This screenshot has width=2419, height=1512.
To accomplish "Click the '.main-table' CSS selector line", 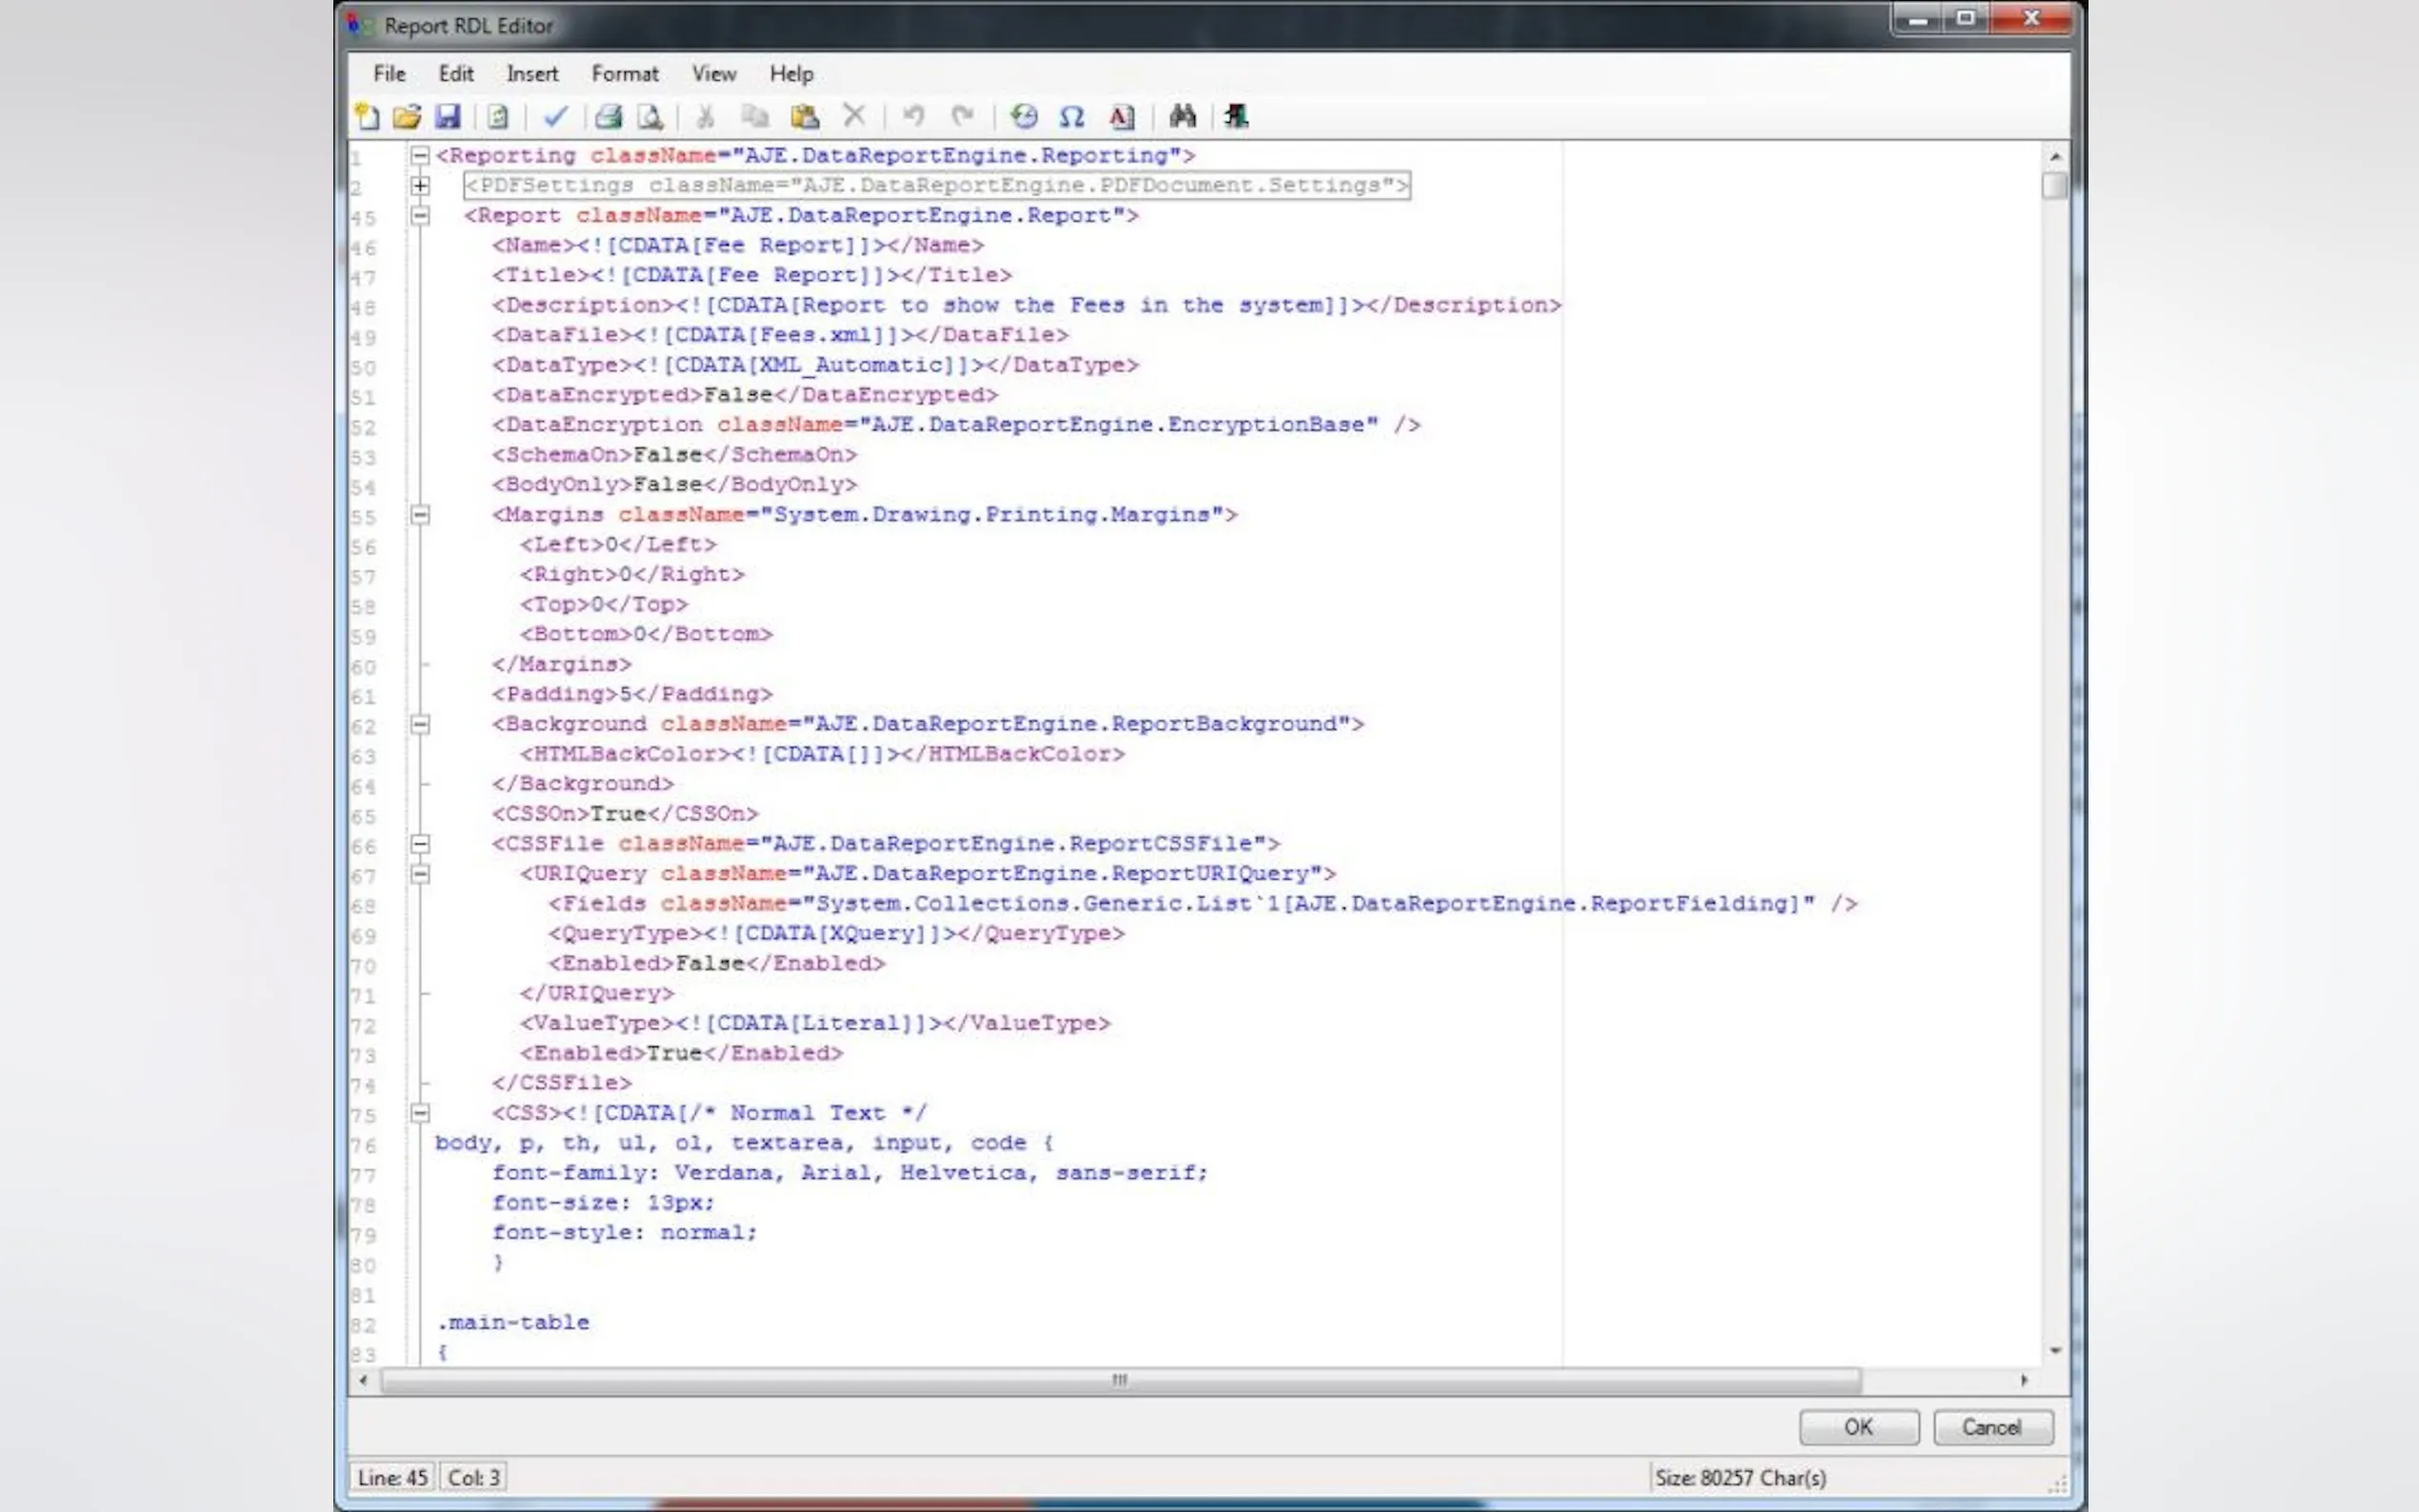I will point(513,1322).
